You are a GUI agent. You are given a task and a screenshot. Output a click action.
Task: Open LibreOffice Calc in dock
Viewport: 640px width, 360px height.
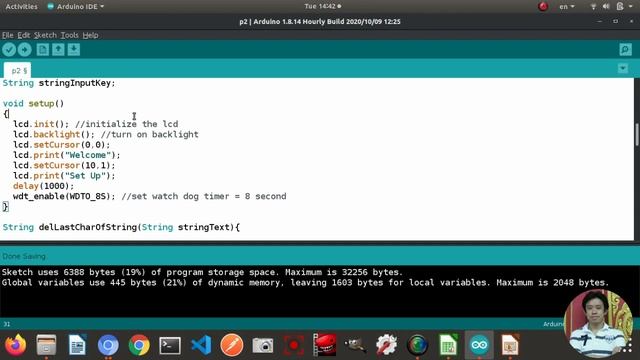[x=448, y=345]
